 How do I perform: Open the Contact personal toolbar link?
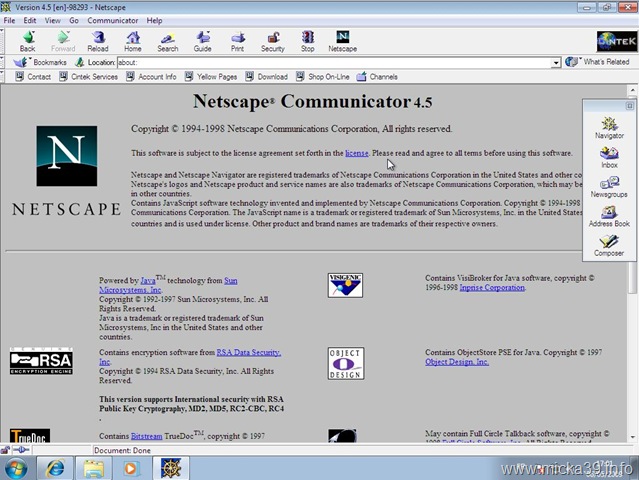click(x=33, y=77)
